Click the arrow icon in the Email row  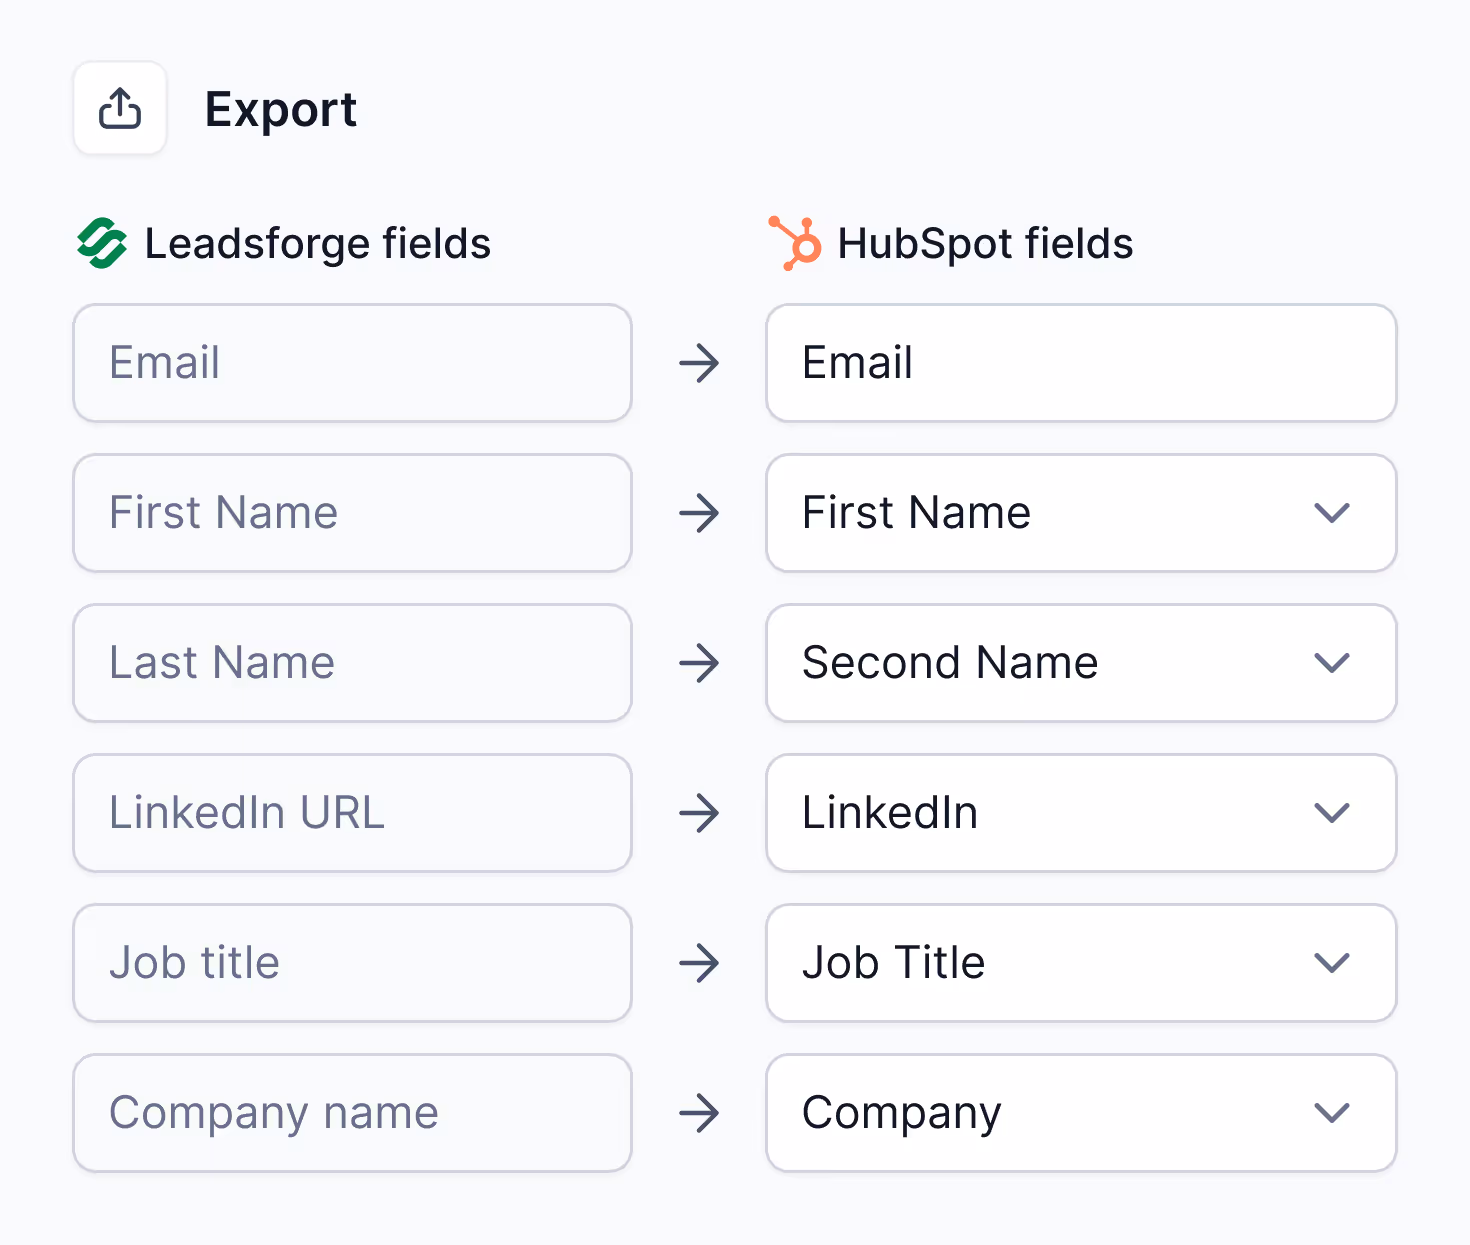coord(699,363)
